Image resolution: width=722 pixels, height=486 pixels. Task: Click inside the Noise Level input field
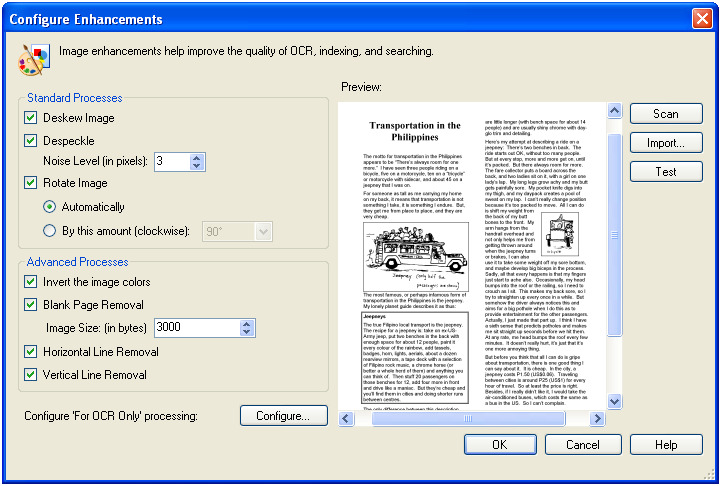click(172, 162)
